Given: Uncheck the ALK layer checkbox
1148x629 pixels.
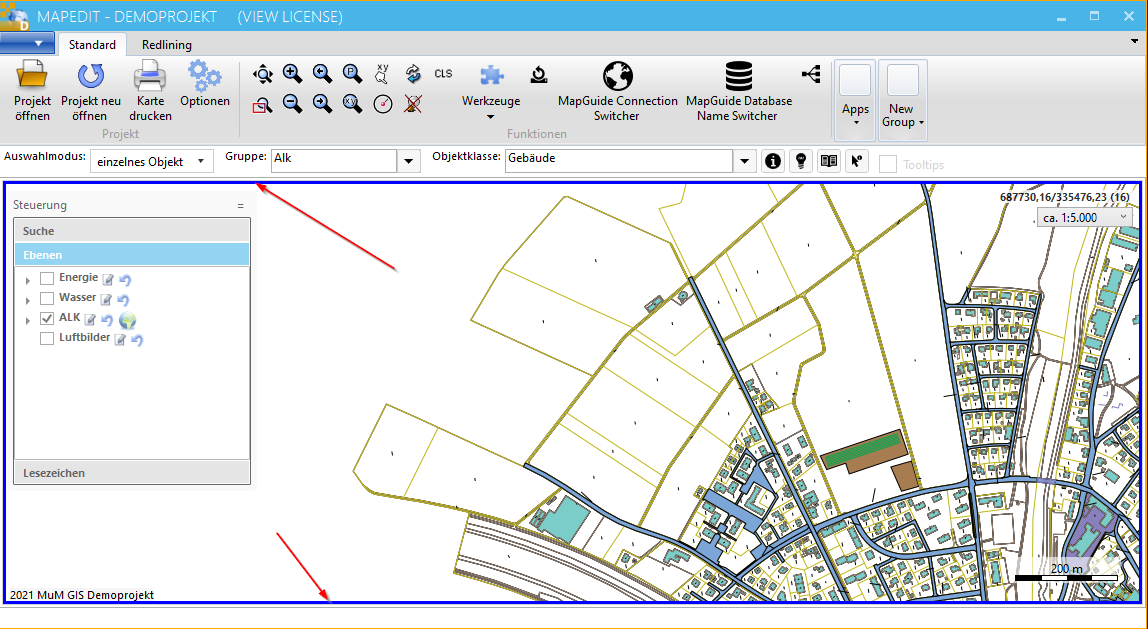Looking at the screenshot, I should click(x=46, y=318).
